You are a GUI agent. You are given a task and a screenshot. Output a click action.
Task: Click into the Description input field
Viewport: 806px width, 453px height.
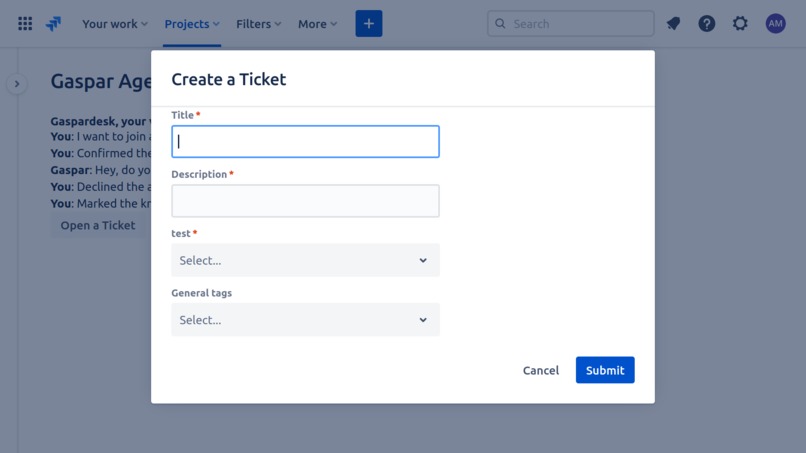click(305, 201)
